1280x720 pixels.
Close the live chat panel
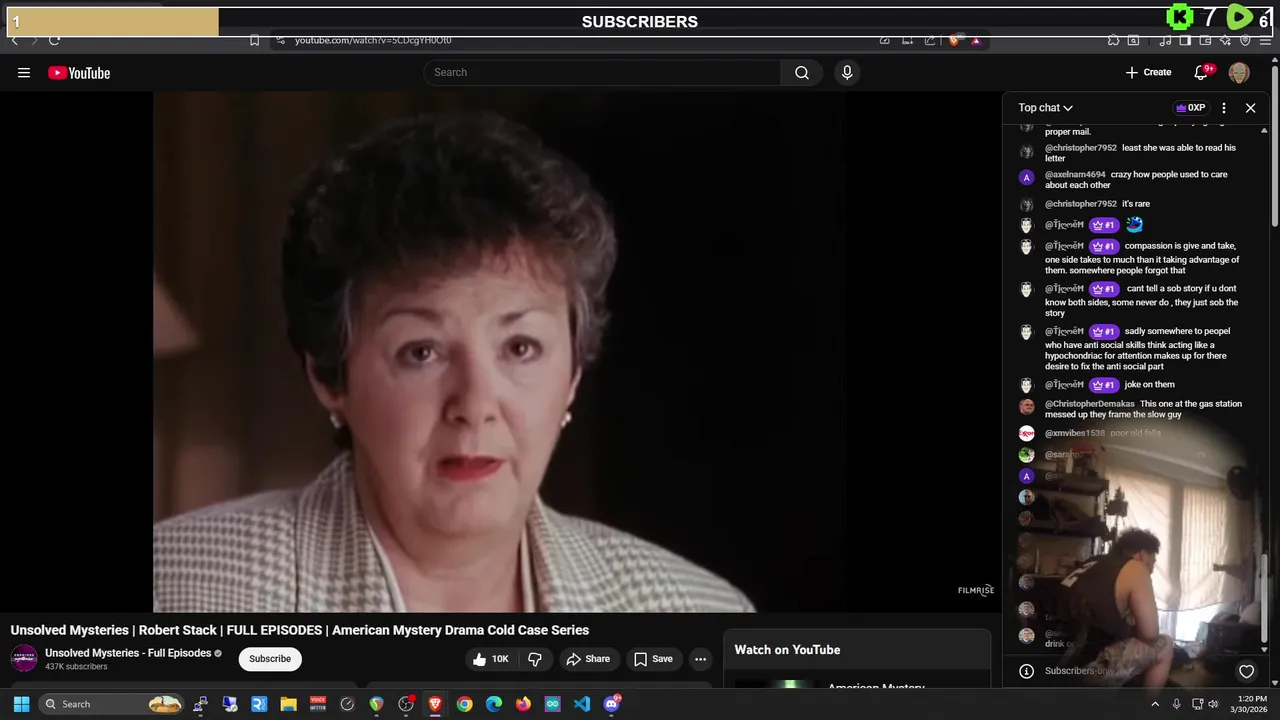(x=1250, y=108)
